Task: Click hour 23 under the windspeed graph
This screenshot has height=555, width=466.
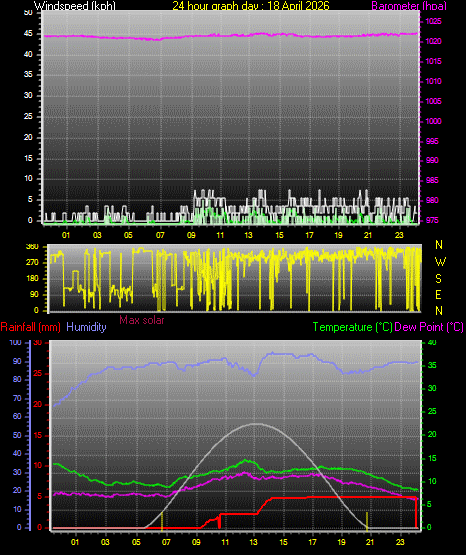Action: pyautogui.click(x=399, y=235)
